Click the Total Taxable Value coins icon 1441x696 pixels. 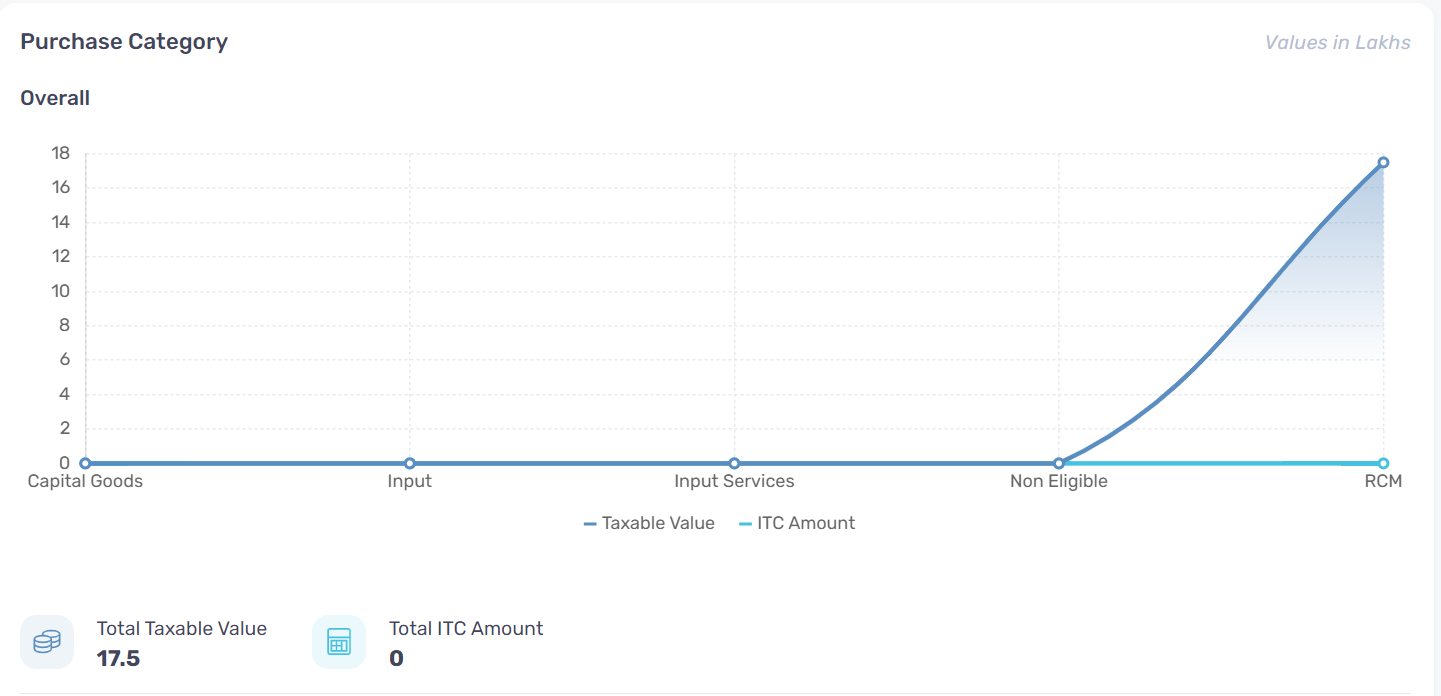[x=47, y=642]
